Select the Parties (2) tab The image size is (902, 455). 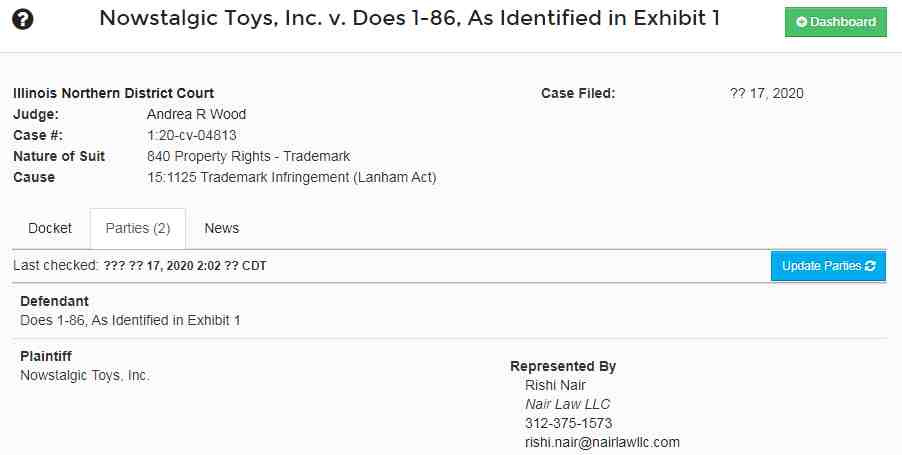[x=138, y=228]
